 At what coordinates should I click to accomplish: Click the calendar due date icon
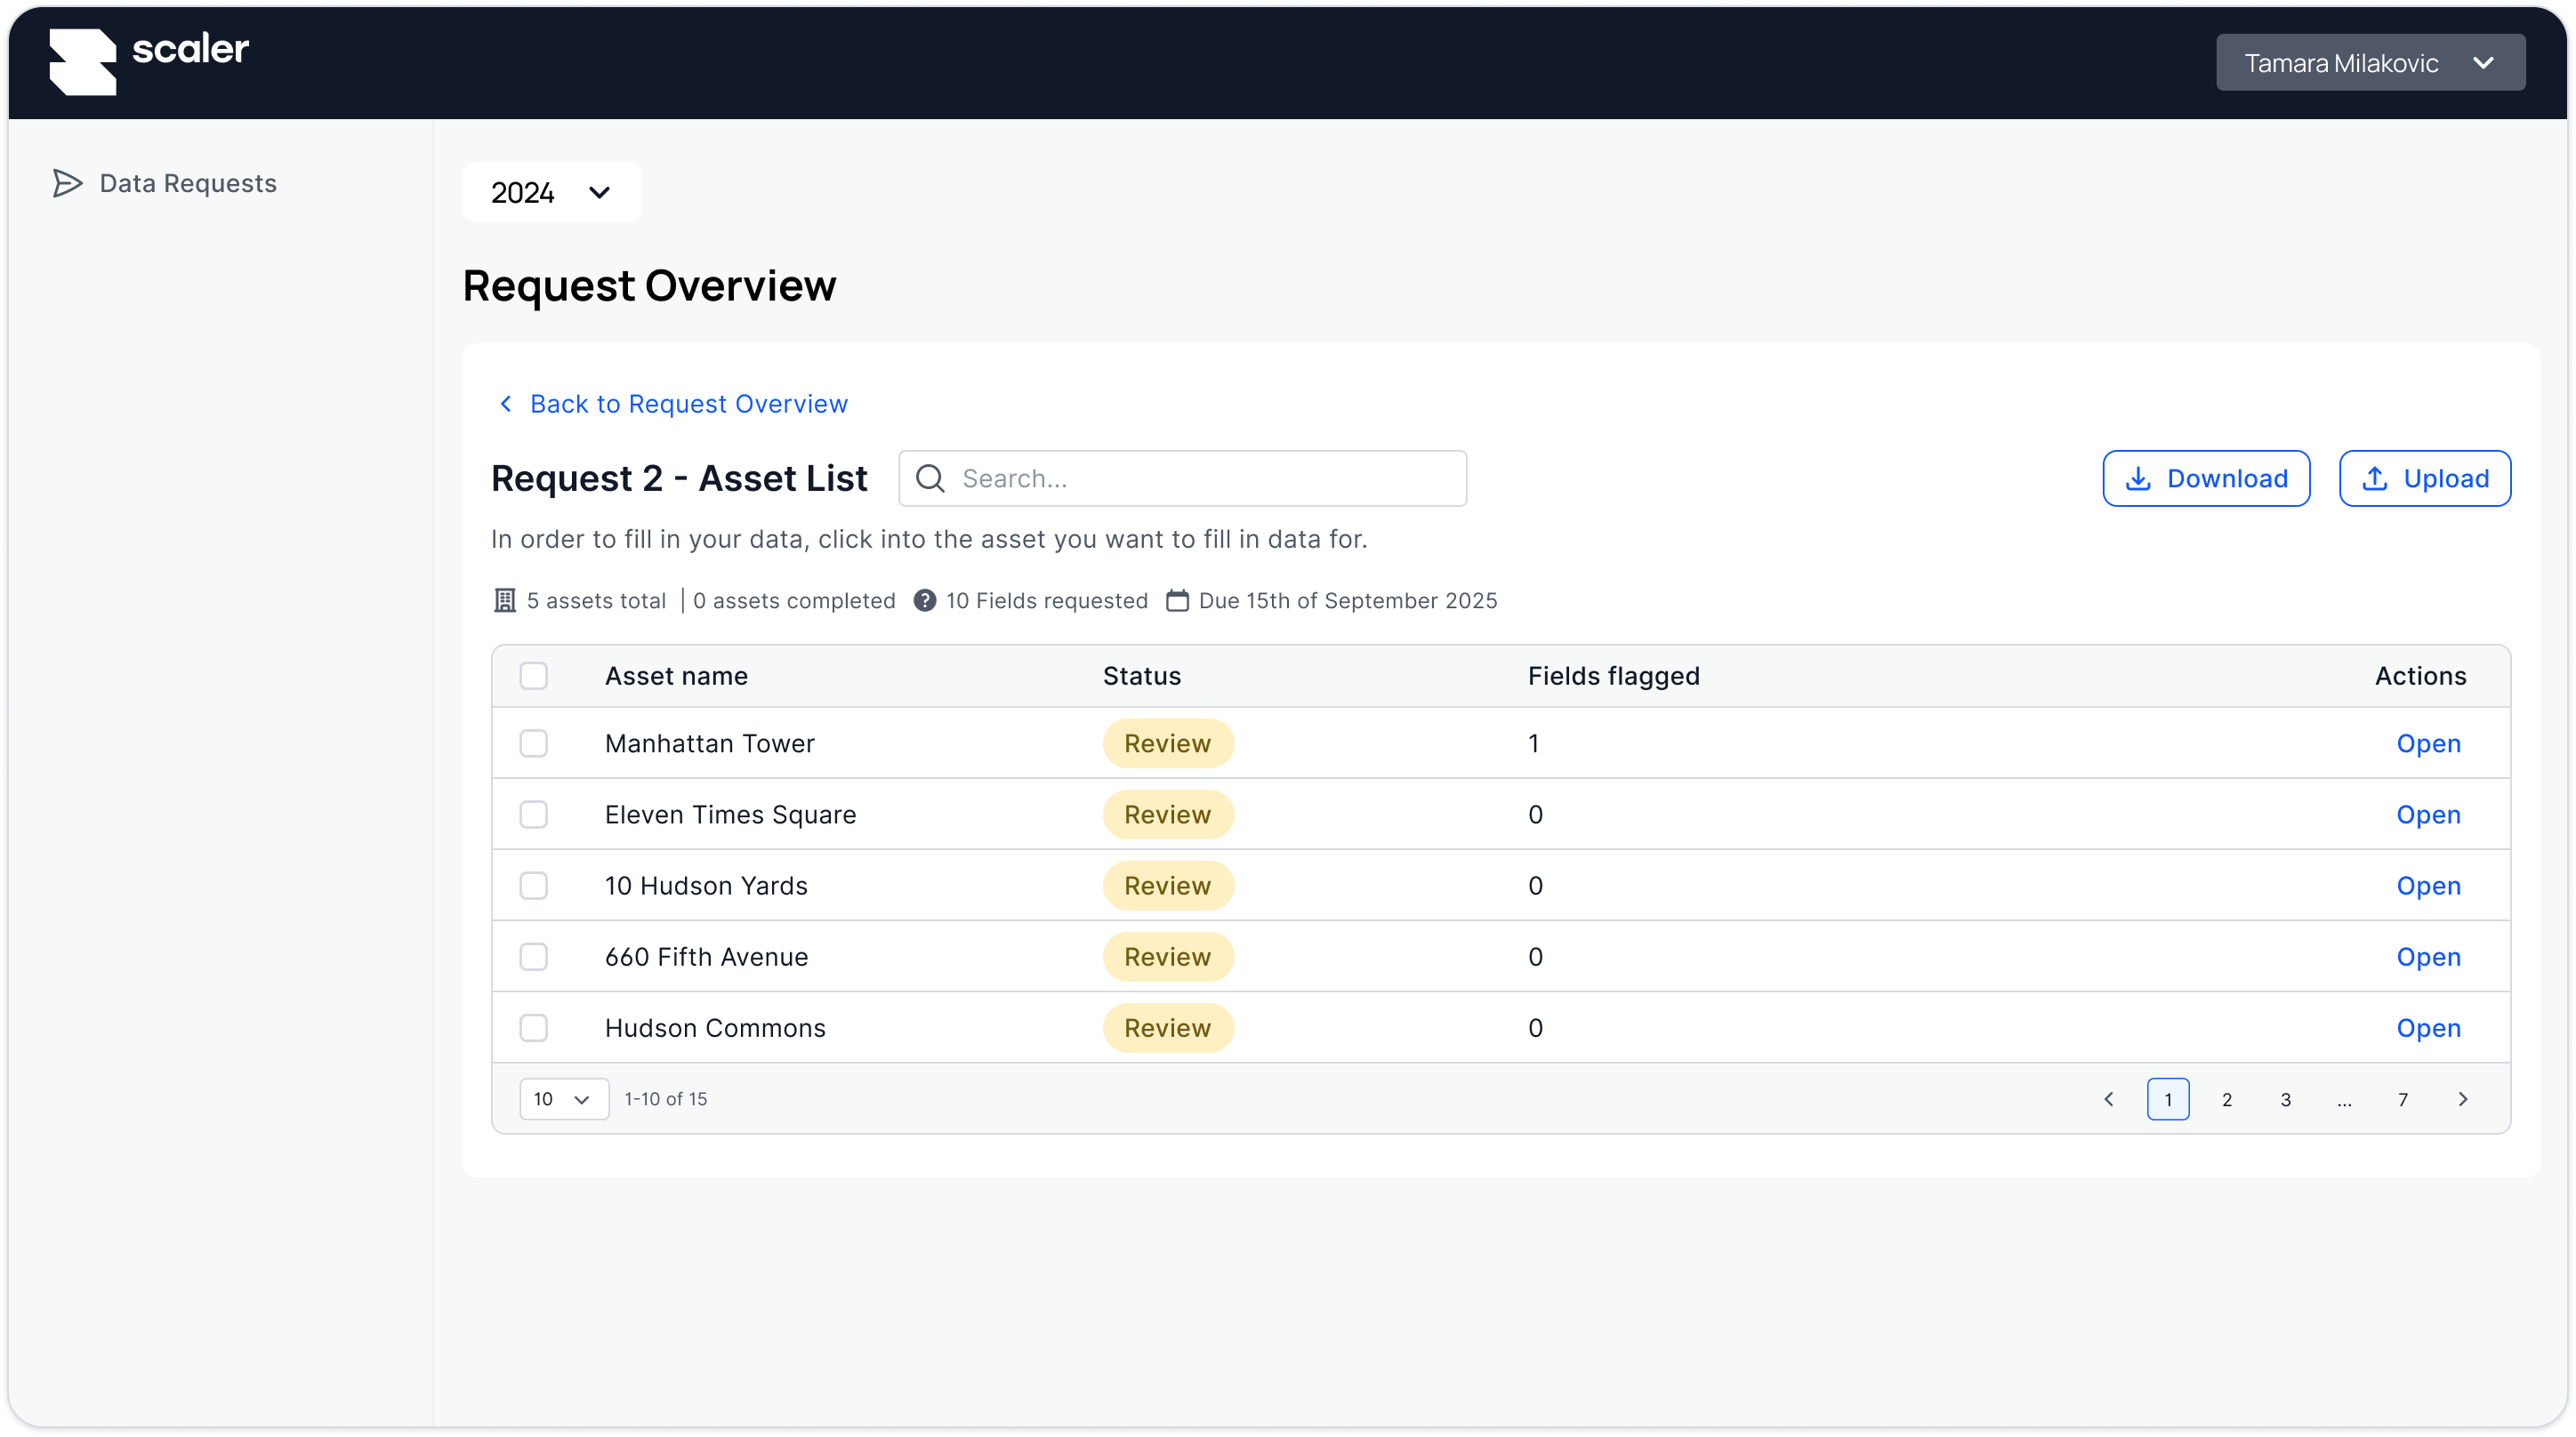(x=1178, y=601)
